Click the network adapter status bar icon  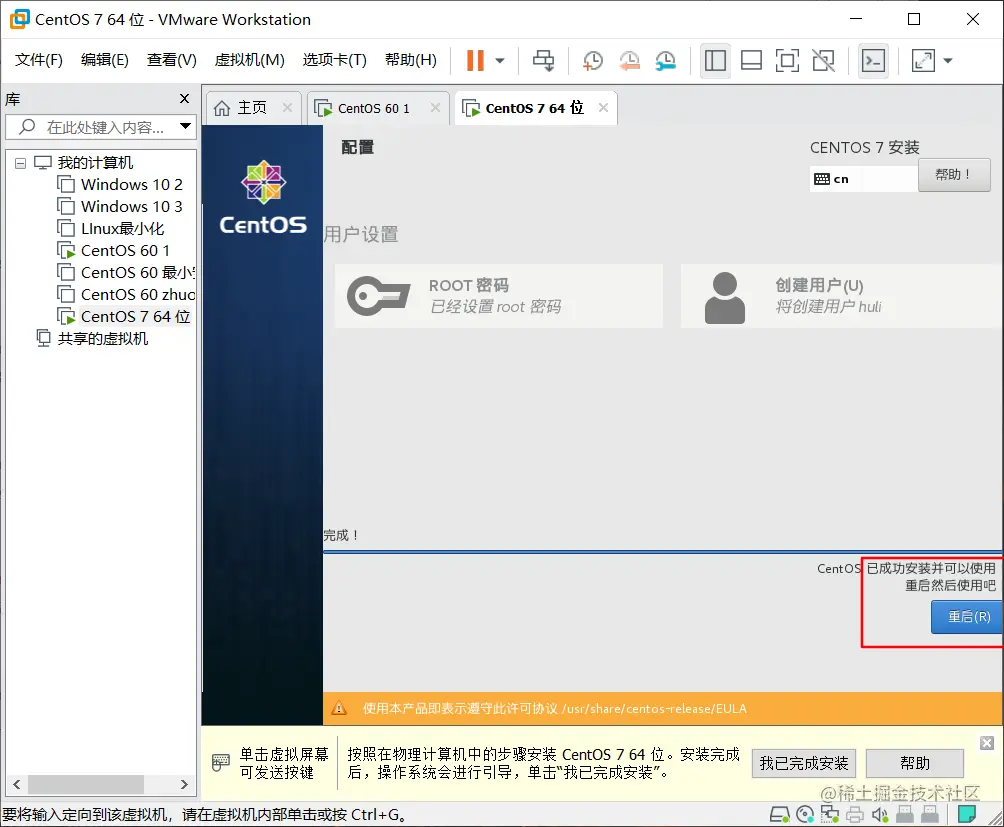[830, 814]
